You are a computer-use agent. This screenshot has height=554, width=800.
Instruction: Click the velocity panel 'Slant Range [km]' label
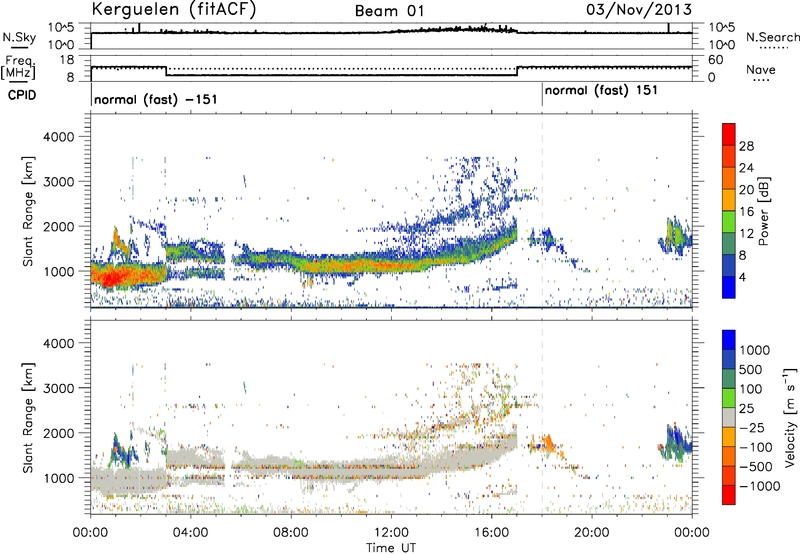(x=28, y=418)
